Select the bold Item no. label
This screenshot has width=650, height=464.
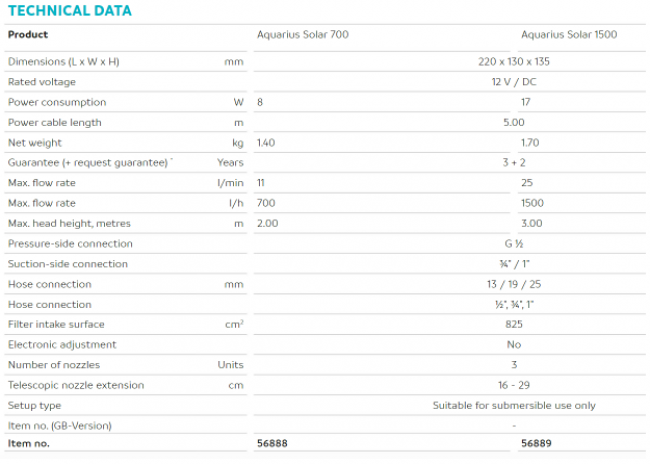[29, 444]
